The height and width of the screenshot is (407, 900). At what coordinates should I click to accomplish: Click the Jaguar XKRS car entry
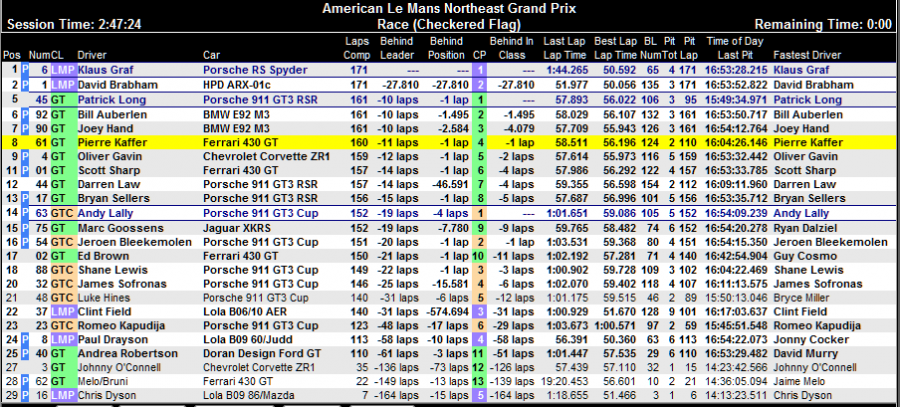[236, 228]
